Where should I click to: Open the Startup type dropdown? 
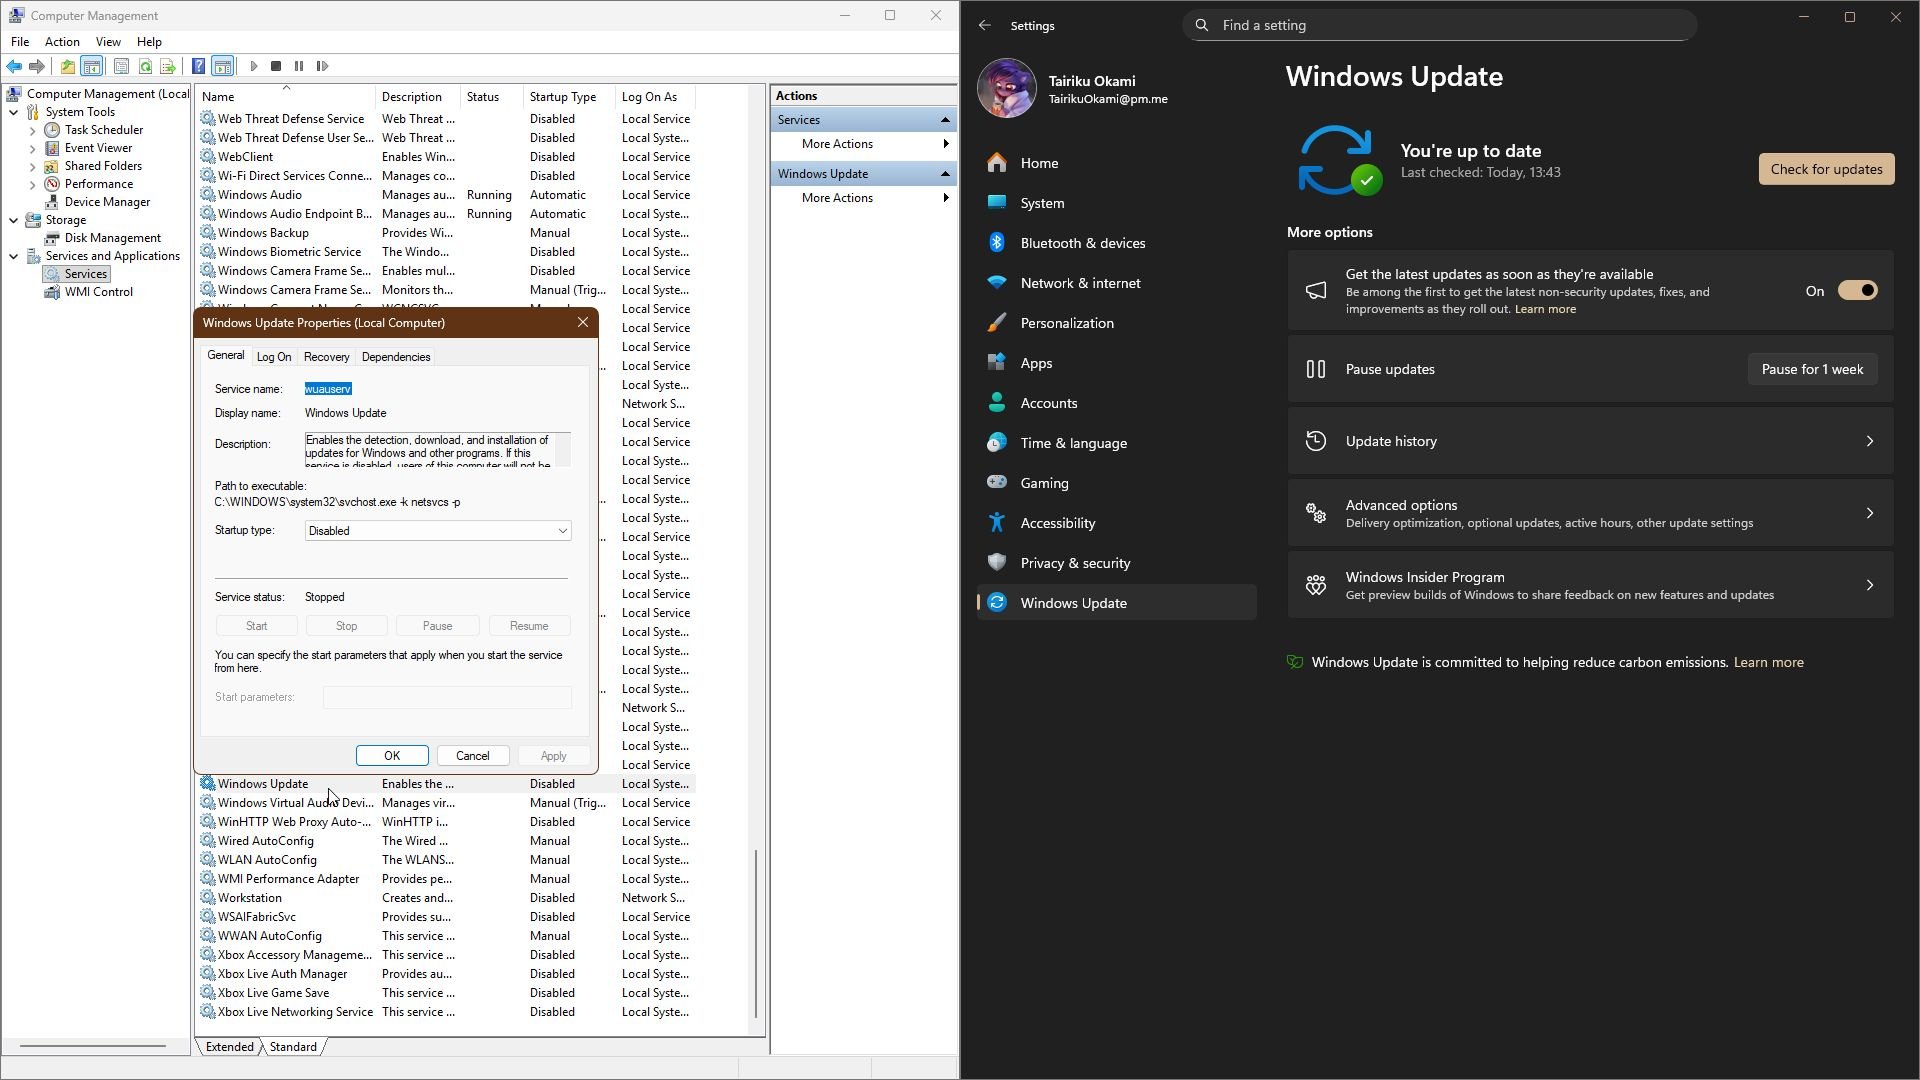coord(438,531)
